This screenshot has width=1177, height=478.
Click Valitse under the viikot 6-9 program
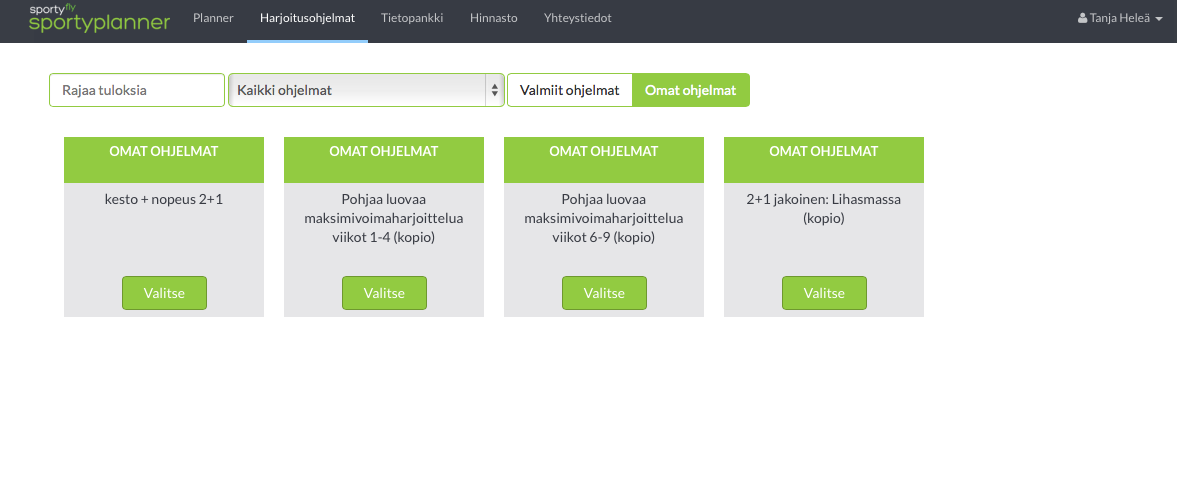[604, 293]
